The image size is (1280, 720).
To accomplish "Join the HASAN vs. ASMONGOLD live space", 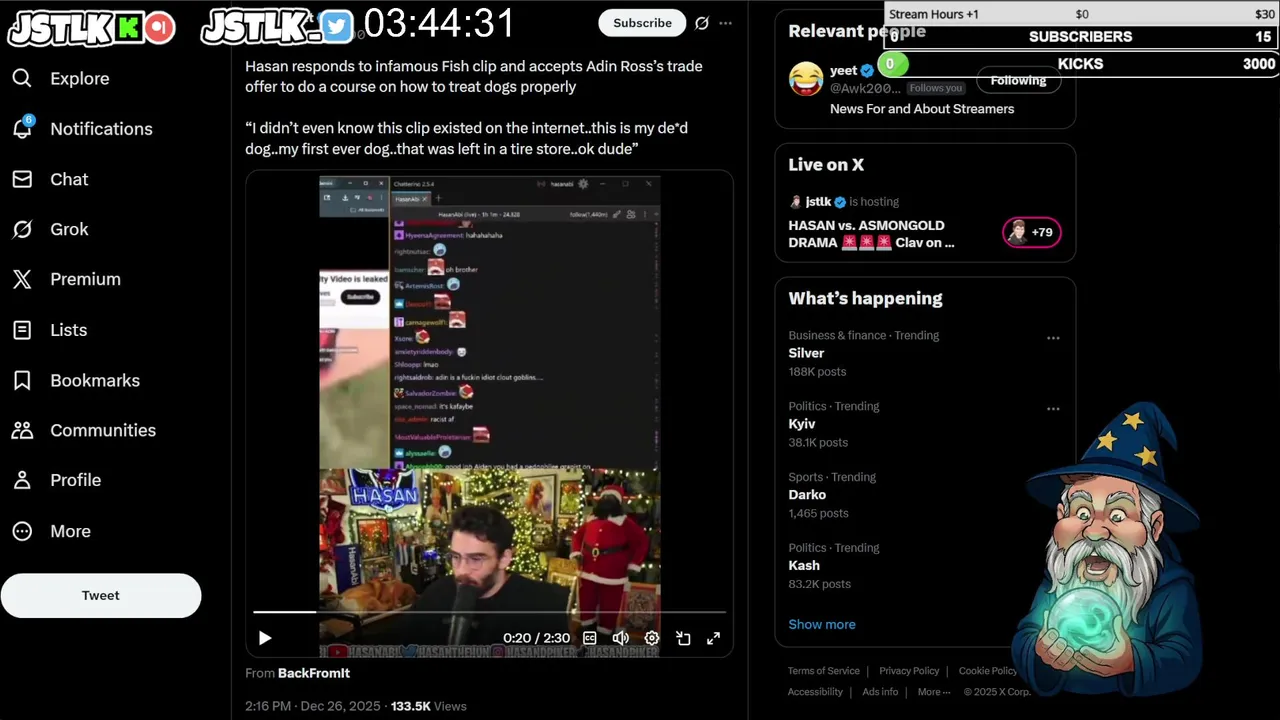I will point(871,234).
